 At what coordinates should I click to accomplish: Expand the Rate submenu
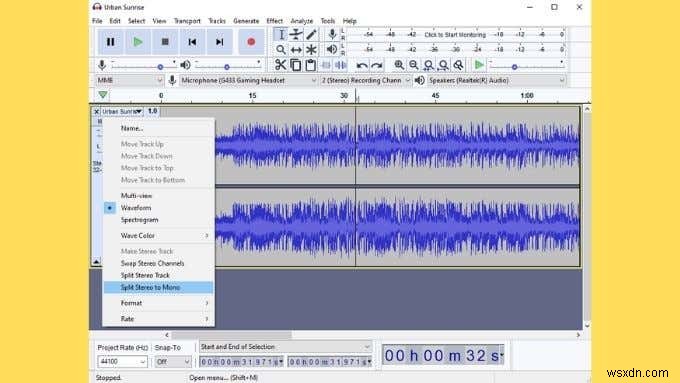[x=158, y=318]
